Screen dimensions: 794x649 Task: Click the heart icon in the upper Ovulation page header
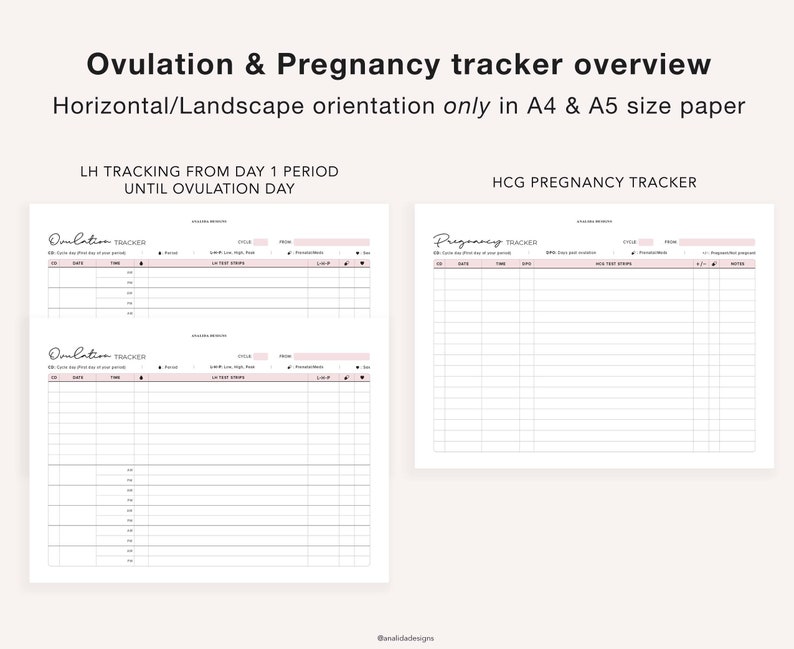[362, 263]
